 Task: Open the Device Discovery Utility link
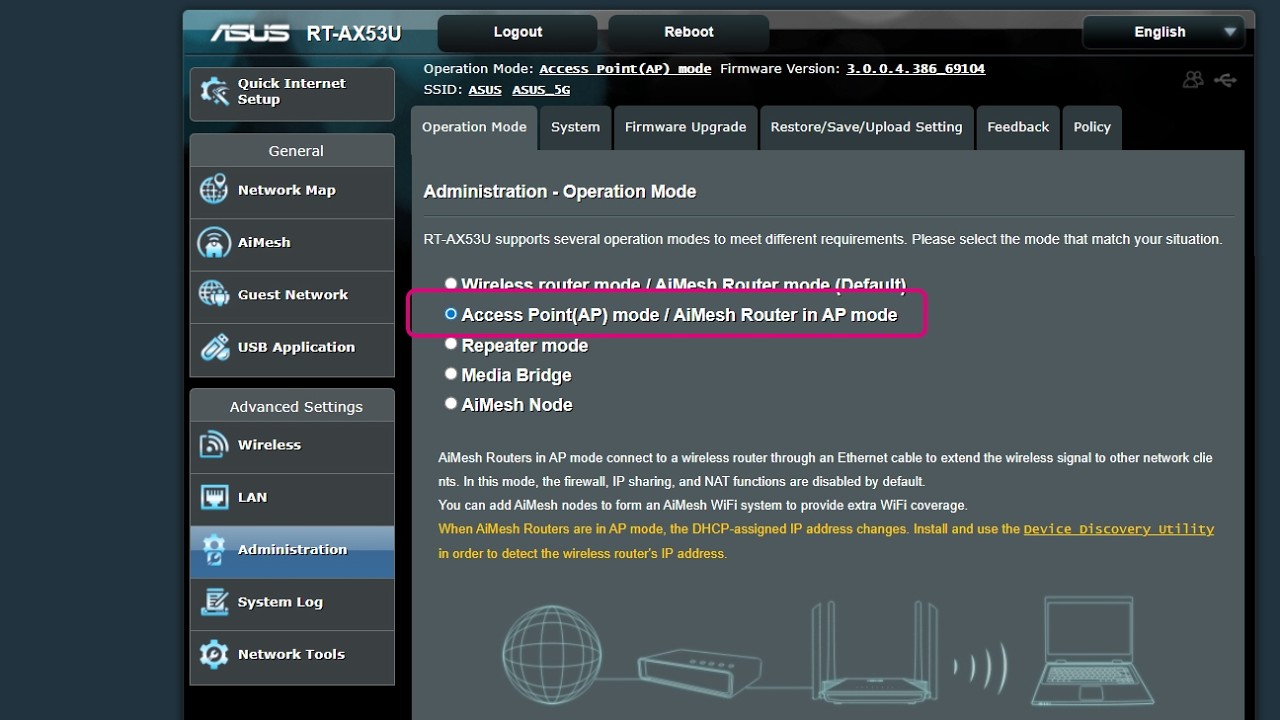click(1119, 529)
